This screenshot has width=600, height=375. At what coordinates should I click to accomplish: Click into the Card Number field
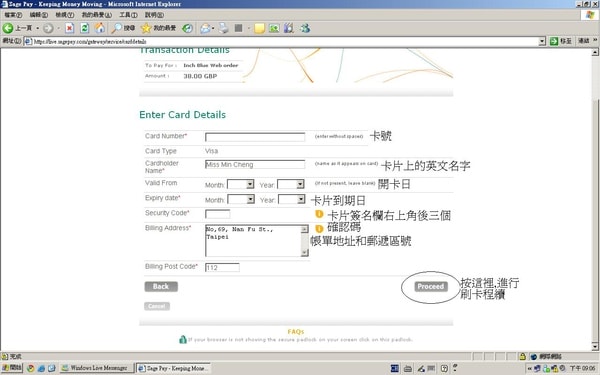[x=255, y=137]
